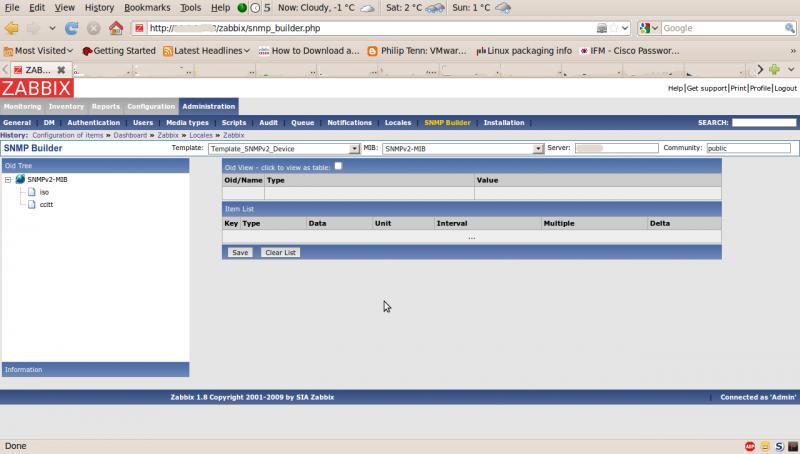Click the S icon in the status bar
The image size is (800, 454).
click(x=779, y=446)
